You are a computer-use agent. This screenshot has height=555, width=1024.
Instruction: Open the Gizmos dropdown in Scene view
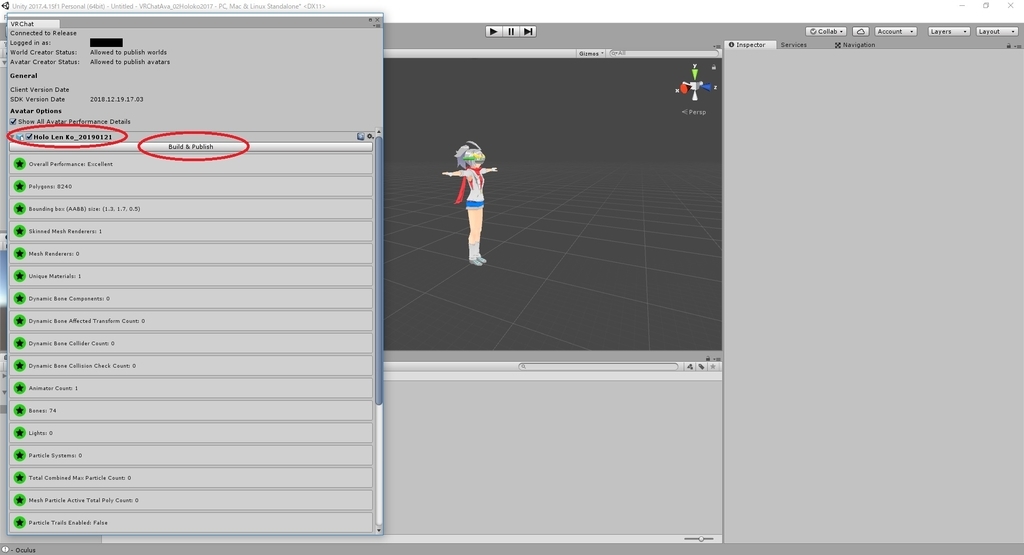[x=591, y=54]
